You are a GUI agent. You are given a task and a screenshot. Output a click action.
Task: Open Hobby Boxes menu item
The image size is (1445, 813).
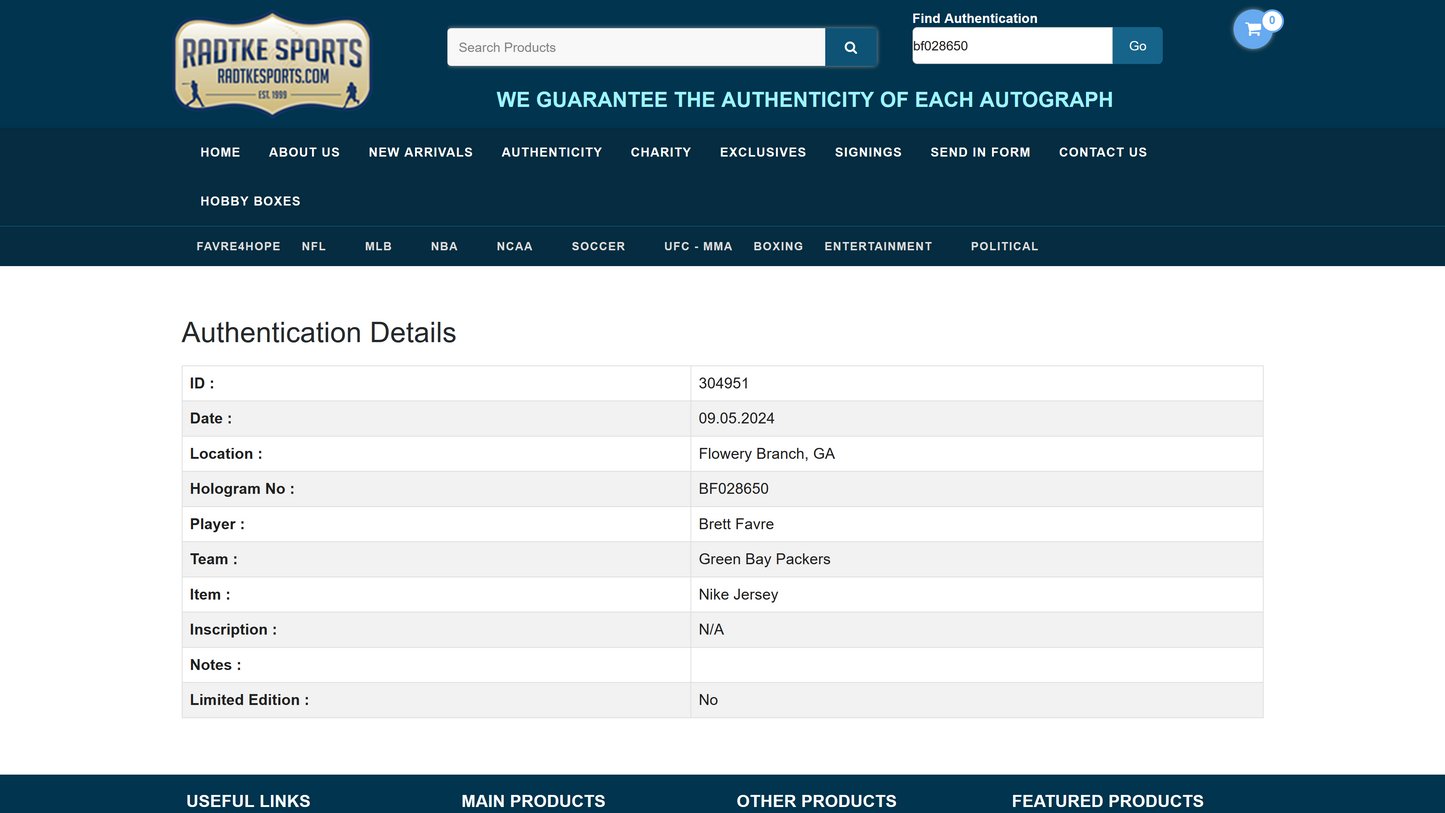(250, 201)
